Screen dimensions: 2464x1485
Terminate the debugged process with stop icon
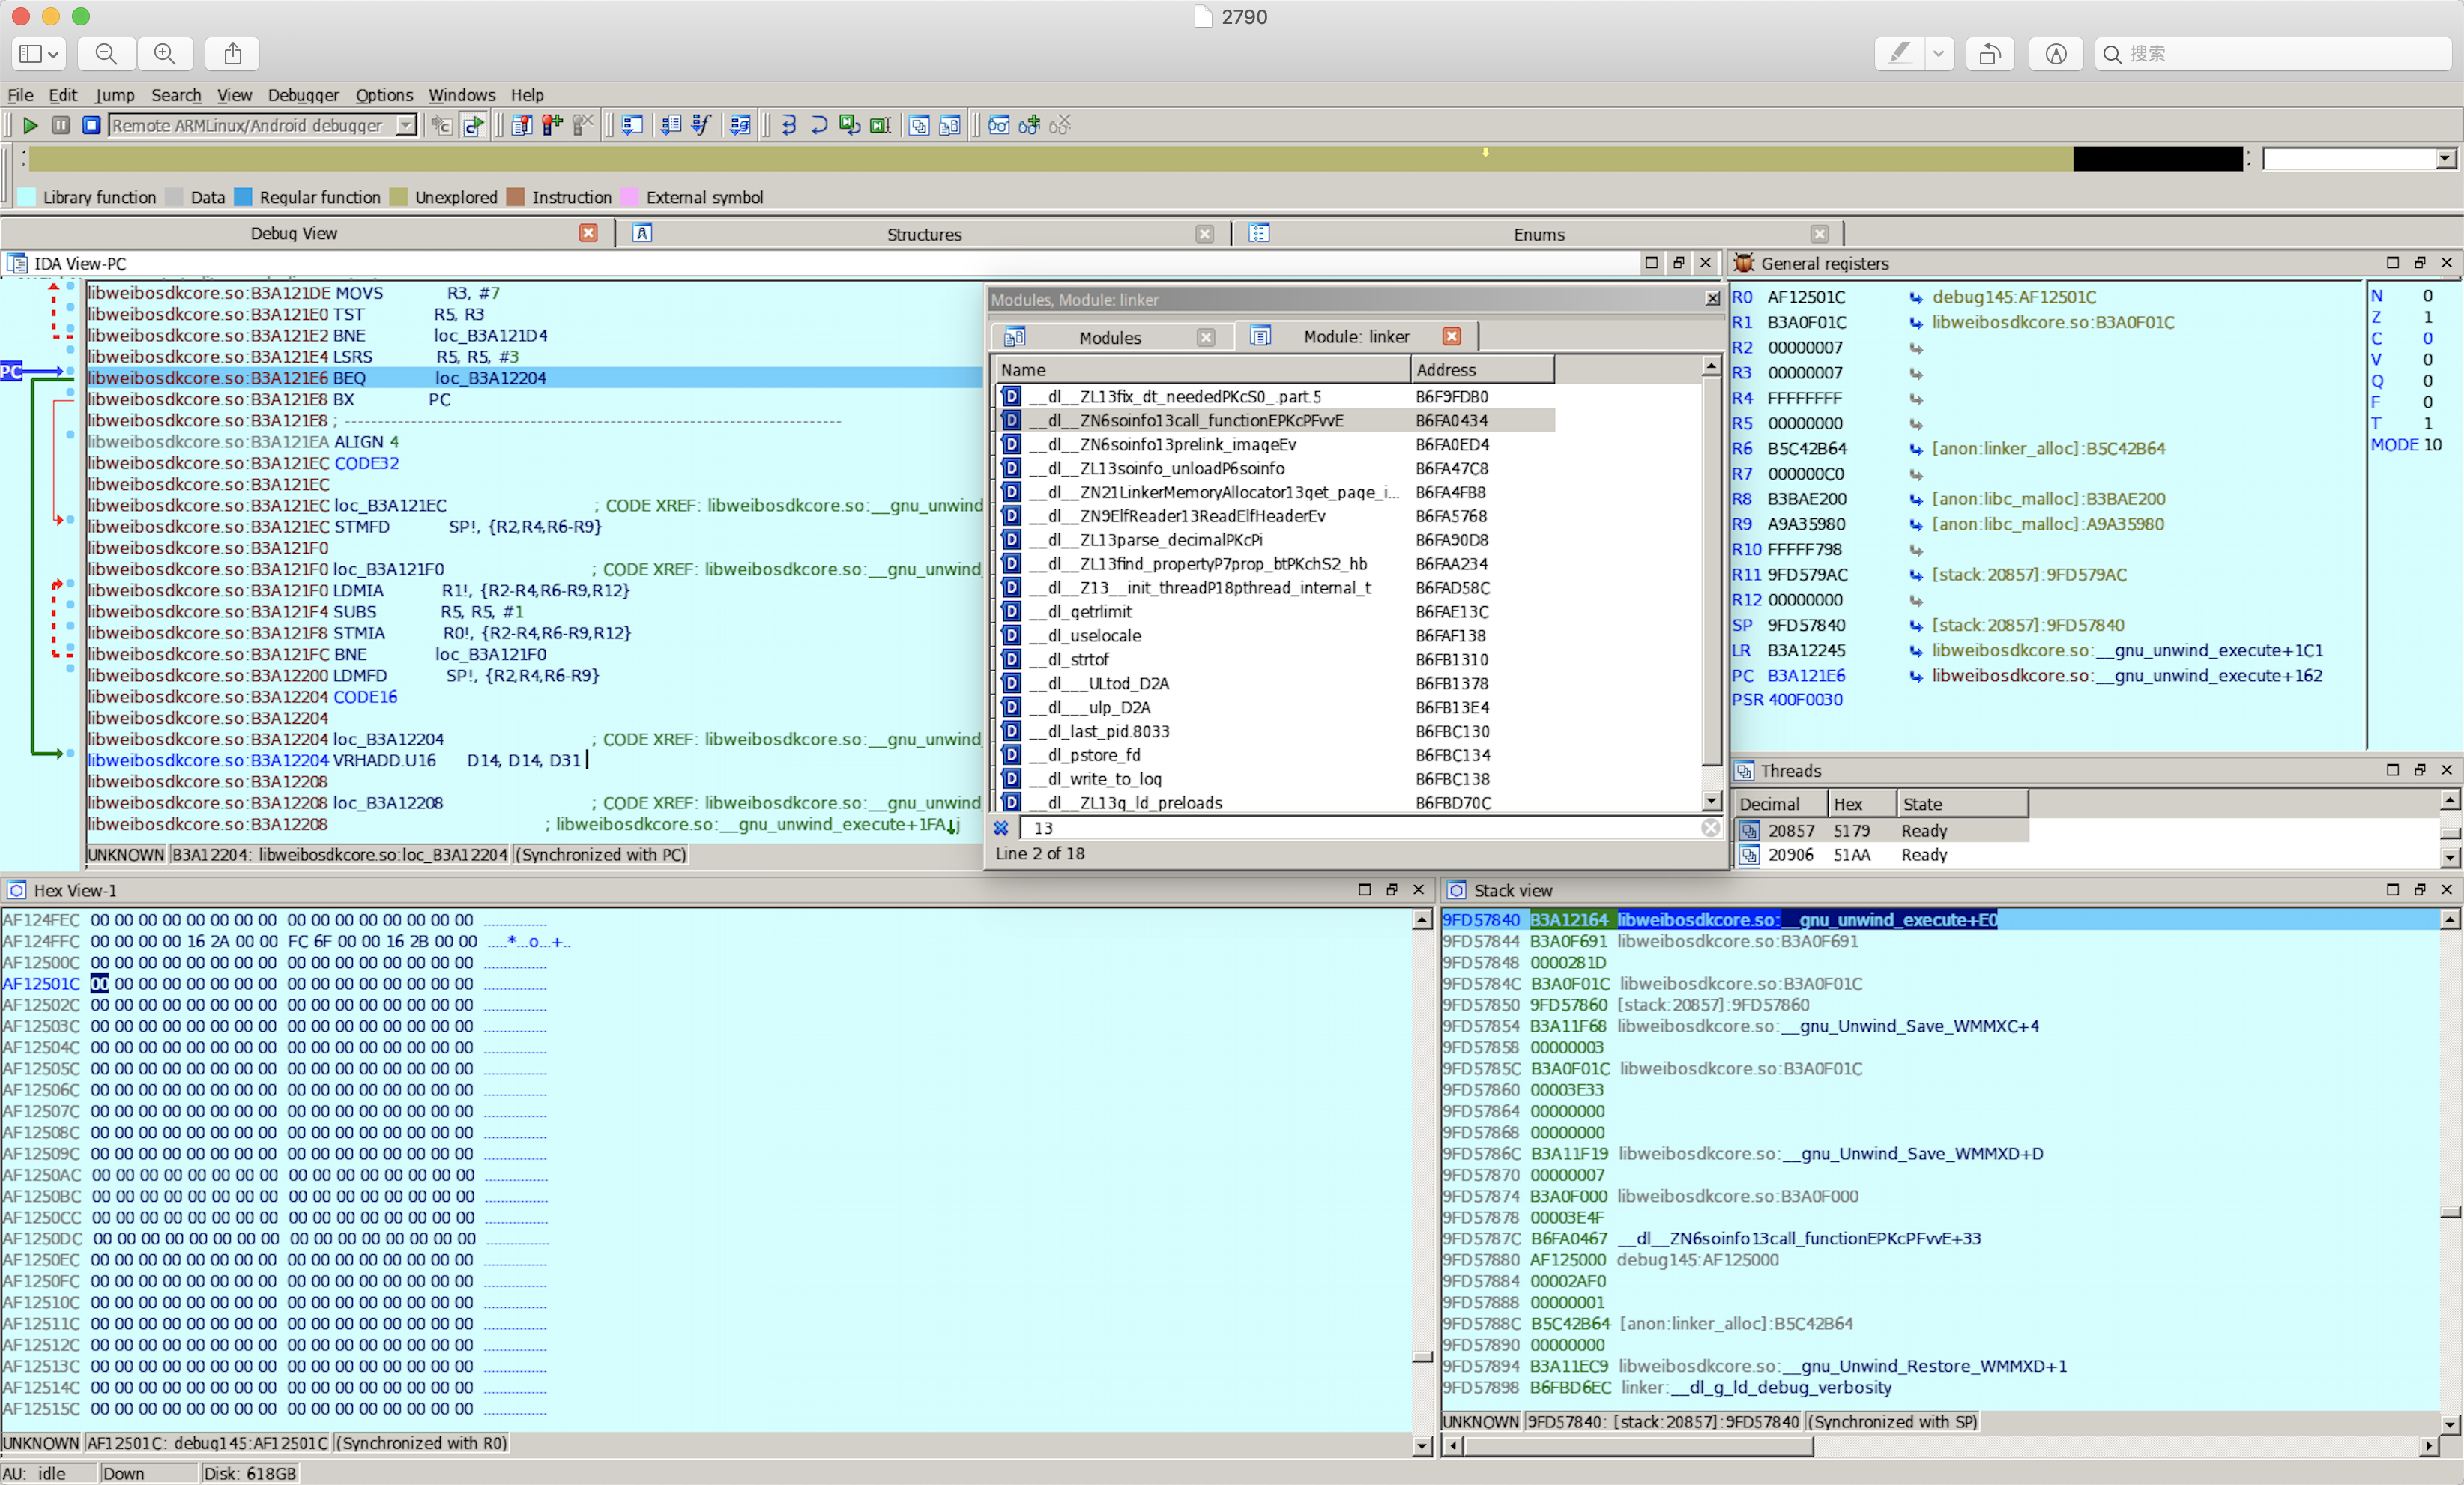92,125
